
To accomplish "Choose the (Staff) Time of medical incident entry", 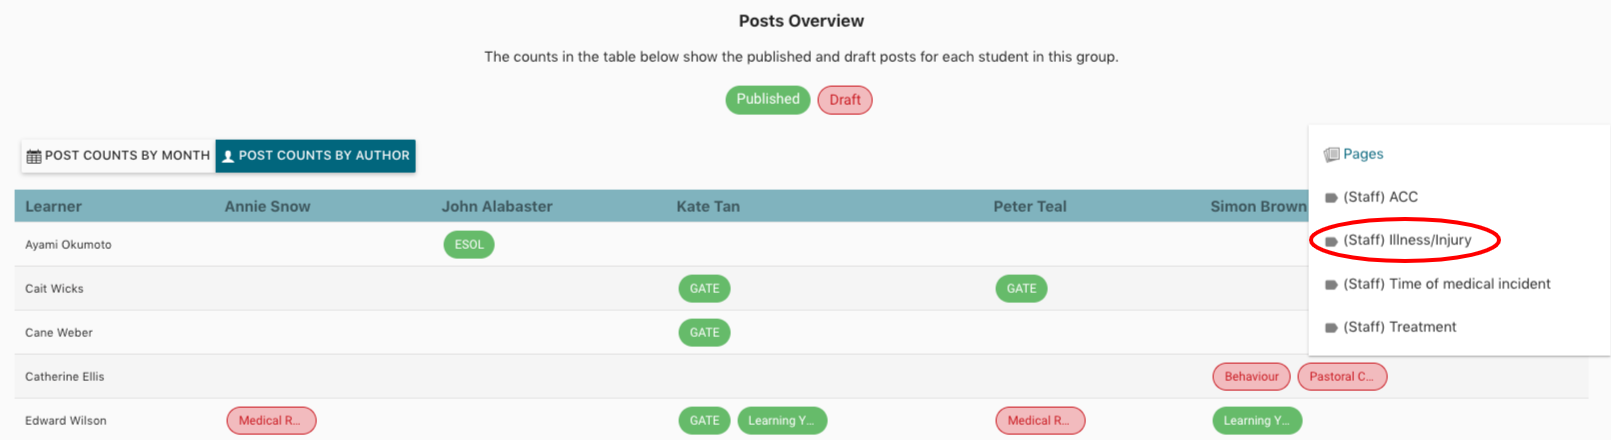I will (x=1446, y=284).
